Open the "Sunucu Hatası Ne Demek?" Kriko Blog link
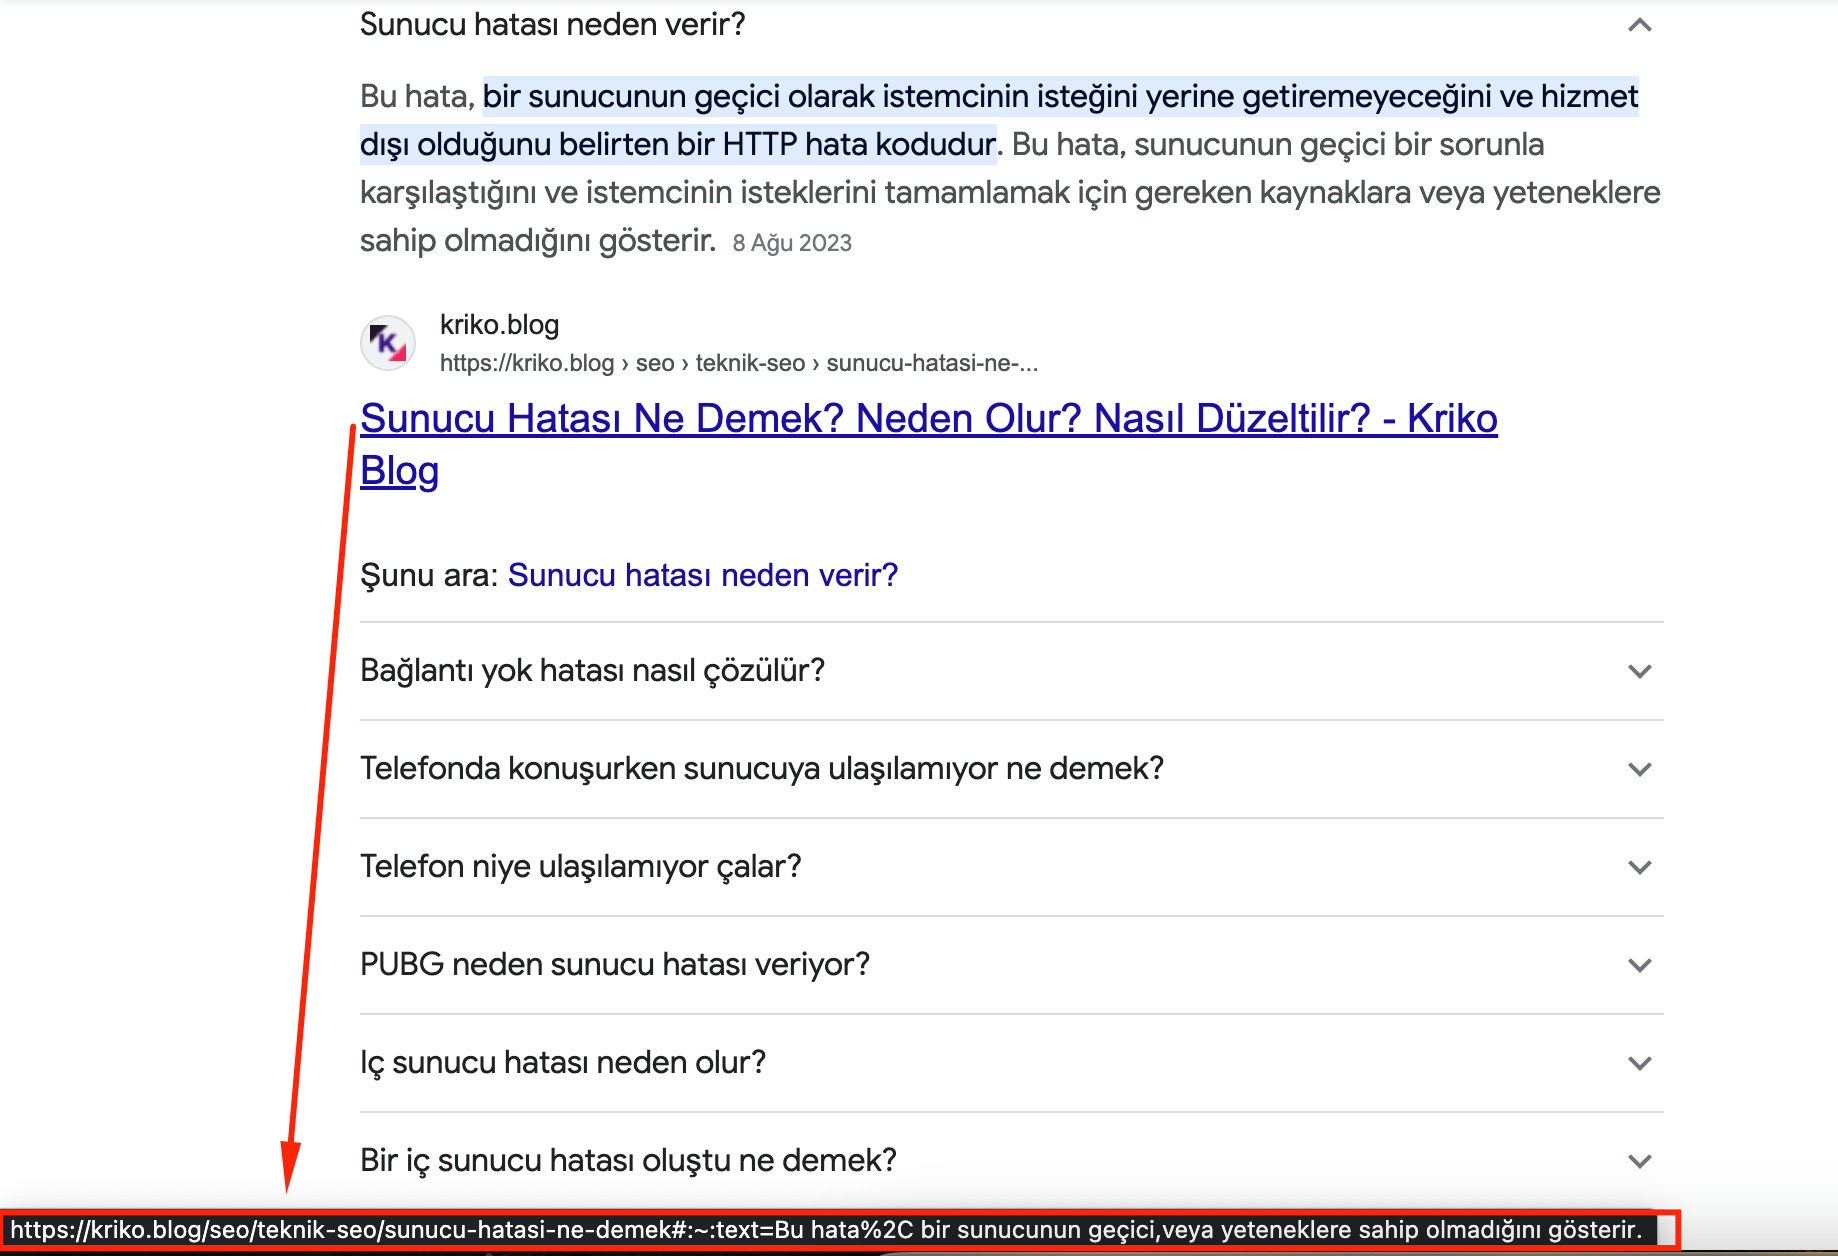This screenshot has height=1256, width=1838. 927,419
